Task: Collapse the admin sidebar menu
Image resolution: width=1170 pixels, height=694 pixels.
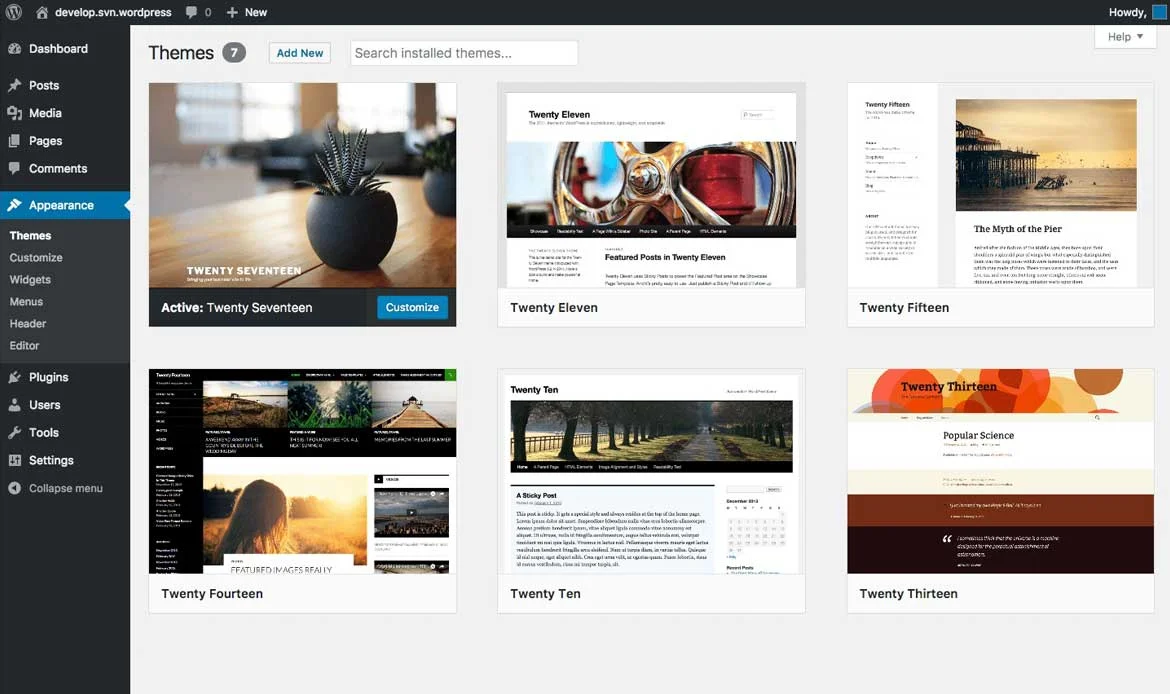Action: [x=65, y=488]
